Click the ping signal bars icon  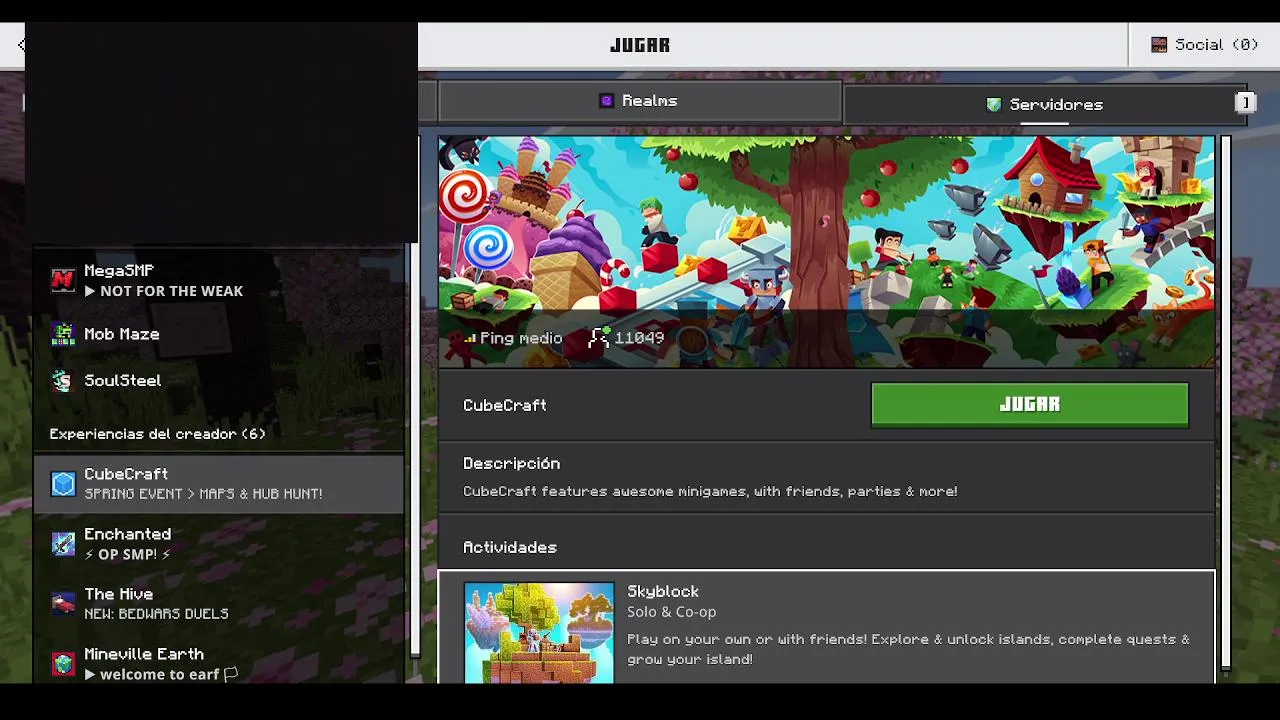(x=469, y=338)
